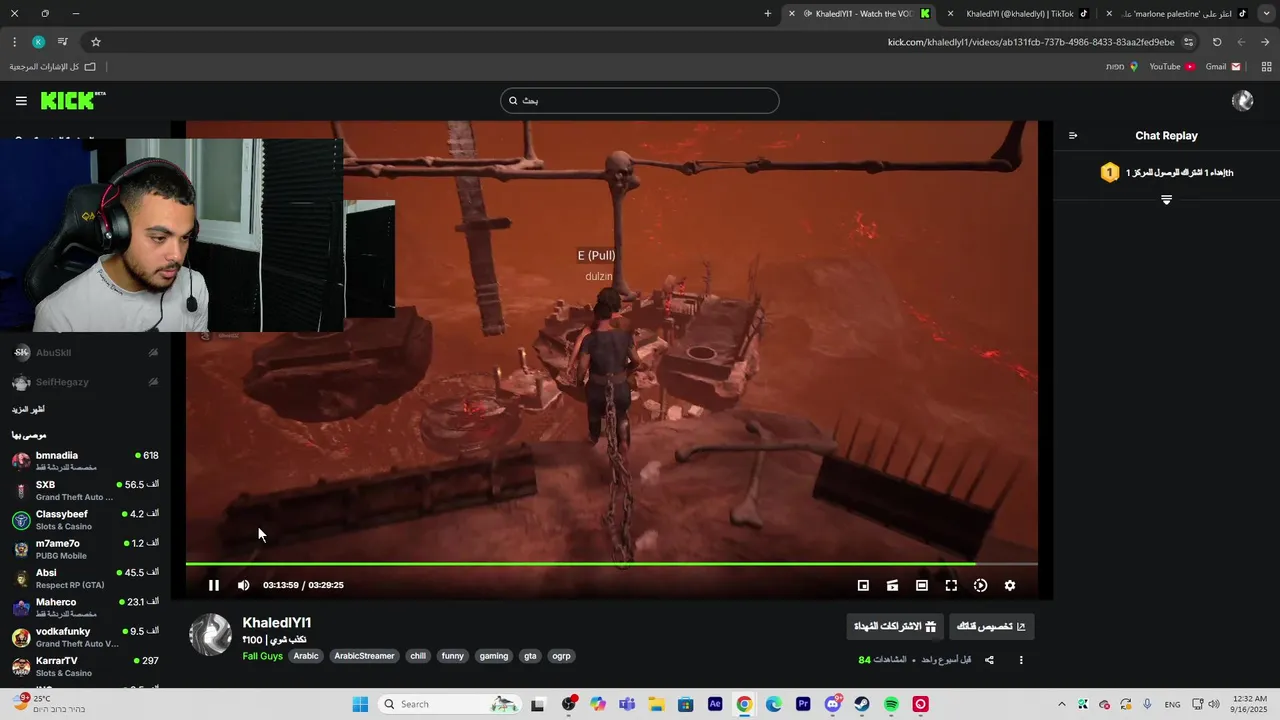Collapse the Chat Replay panel
The image size is (1280, 720).
(1073, 136)
